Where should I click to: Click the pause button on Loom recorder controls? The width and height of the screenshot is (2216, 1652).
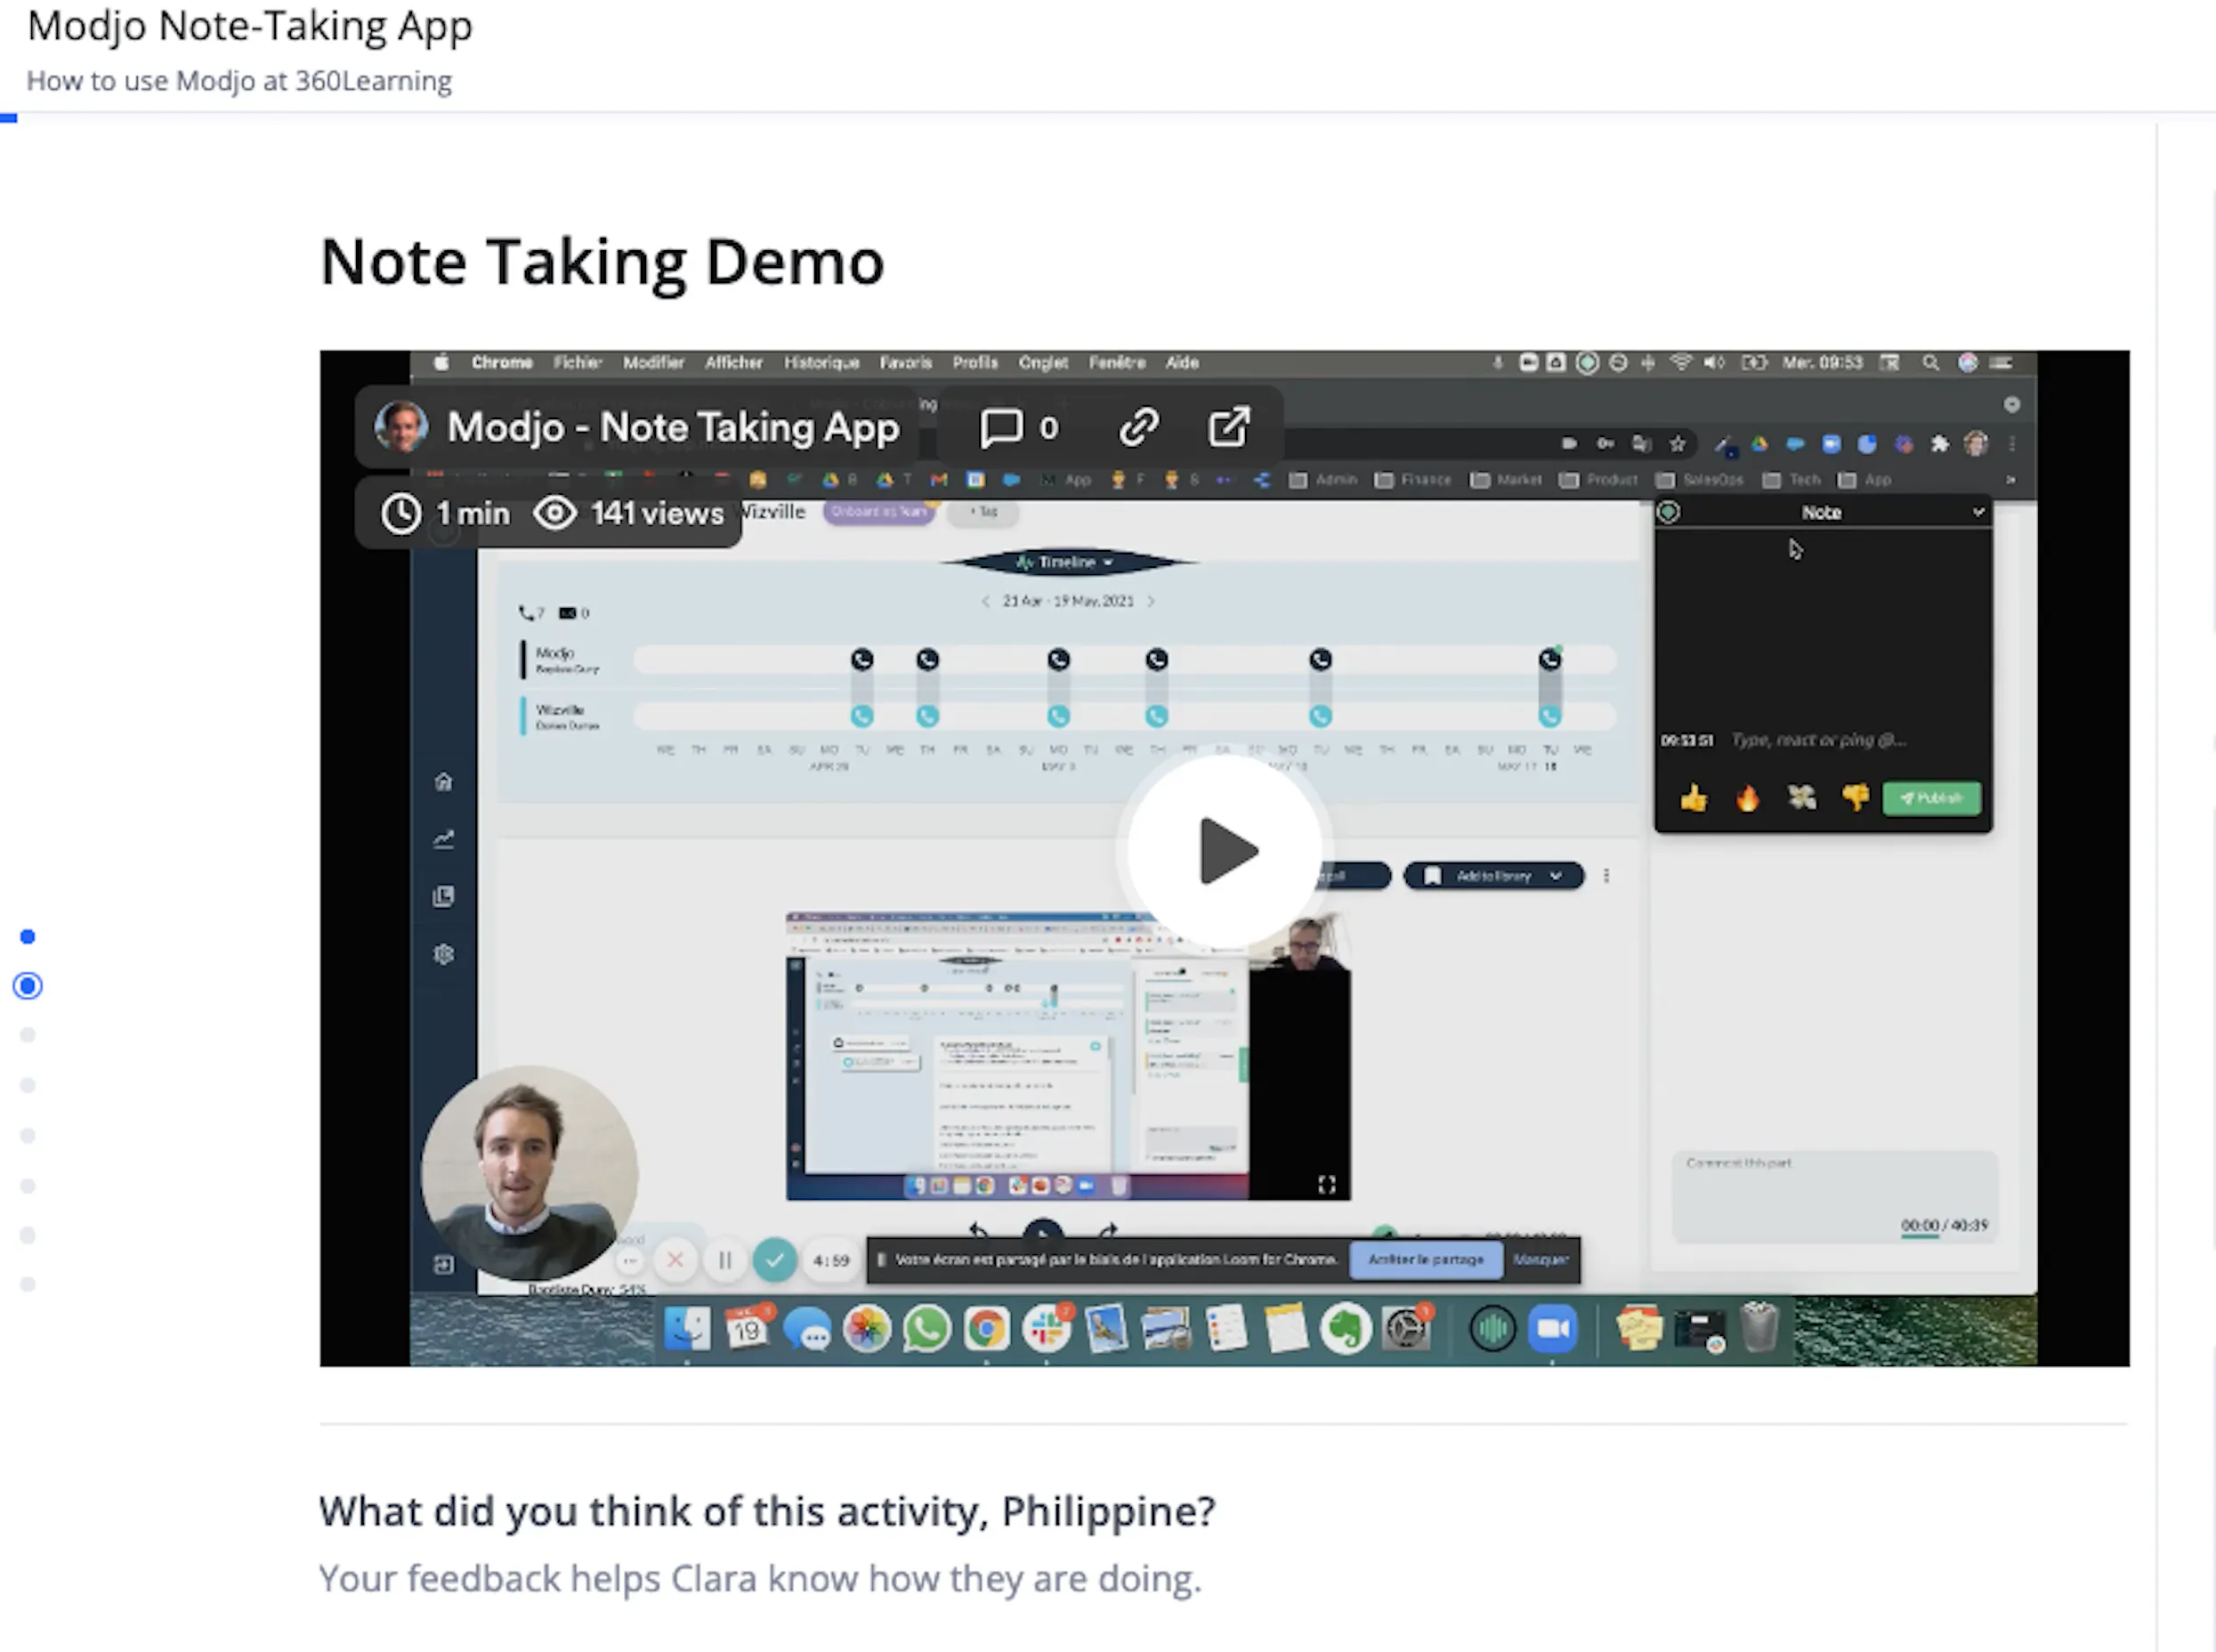tap(725, 1259)
